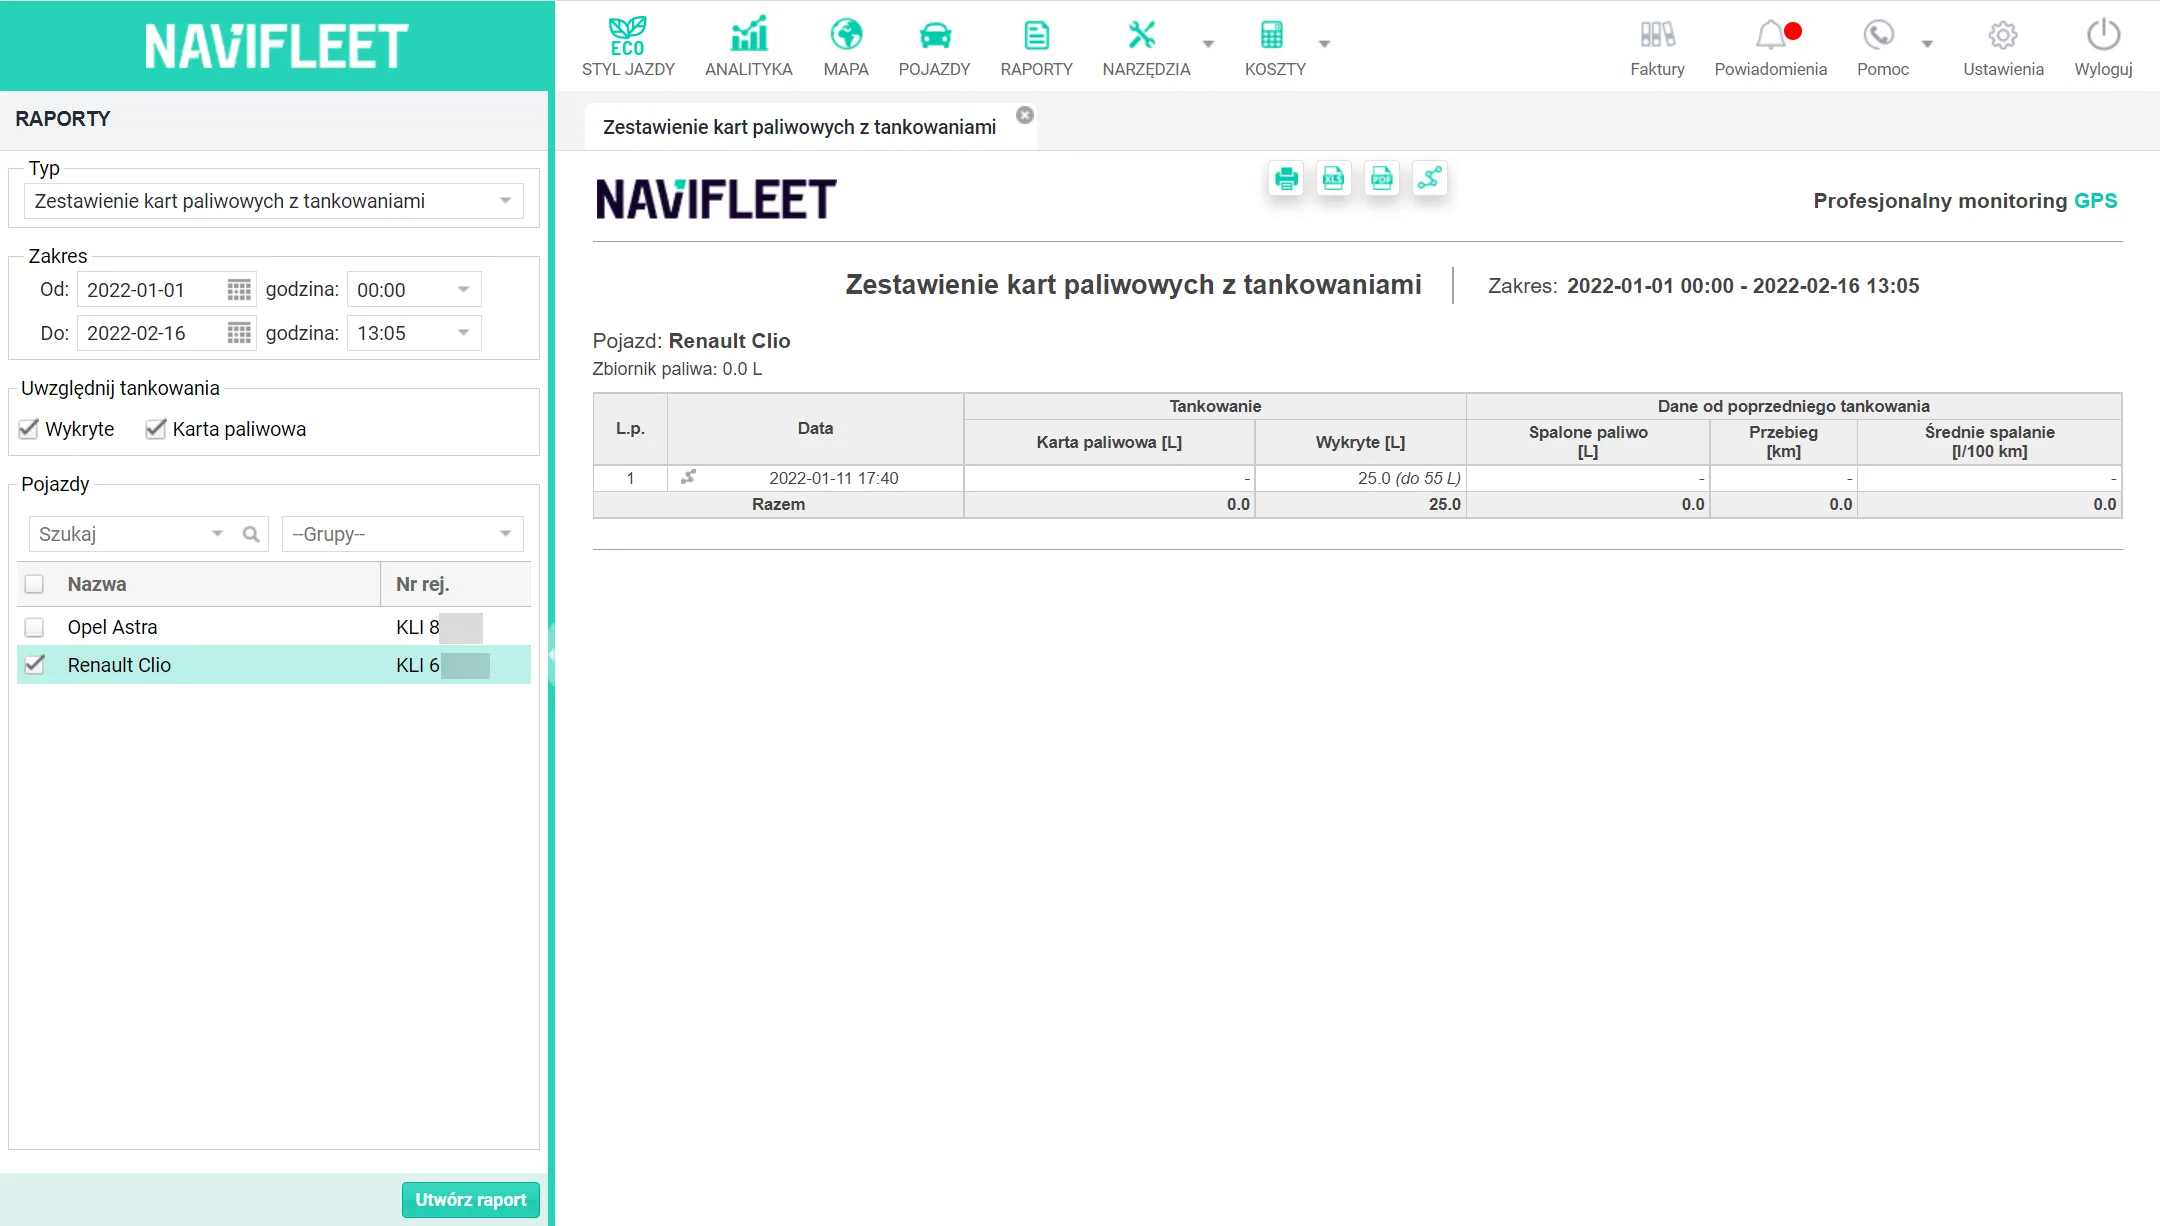The height and width of the screenshot is (1226, 2160).
Task: Expand the report Typ dropdown
Action: (x=505, y=201)
